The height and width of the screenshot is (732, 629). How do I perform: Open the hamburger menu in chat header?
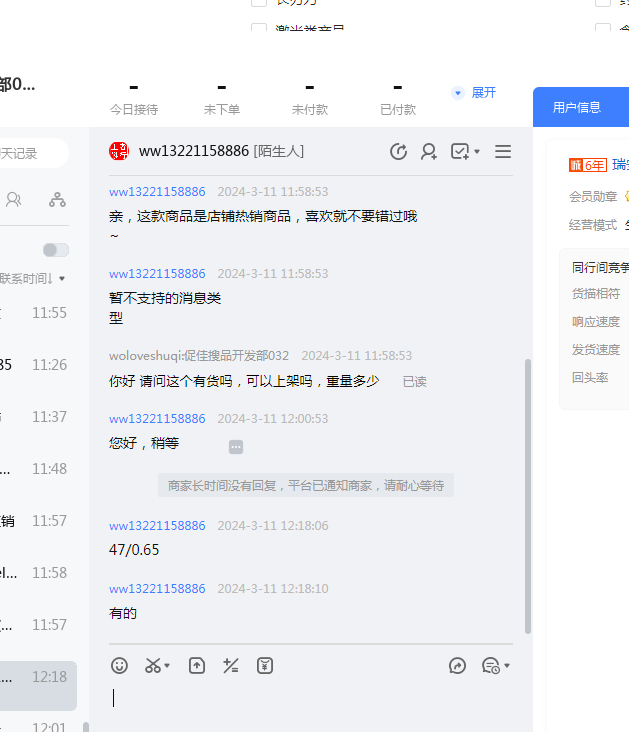coord(503,152)
